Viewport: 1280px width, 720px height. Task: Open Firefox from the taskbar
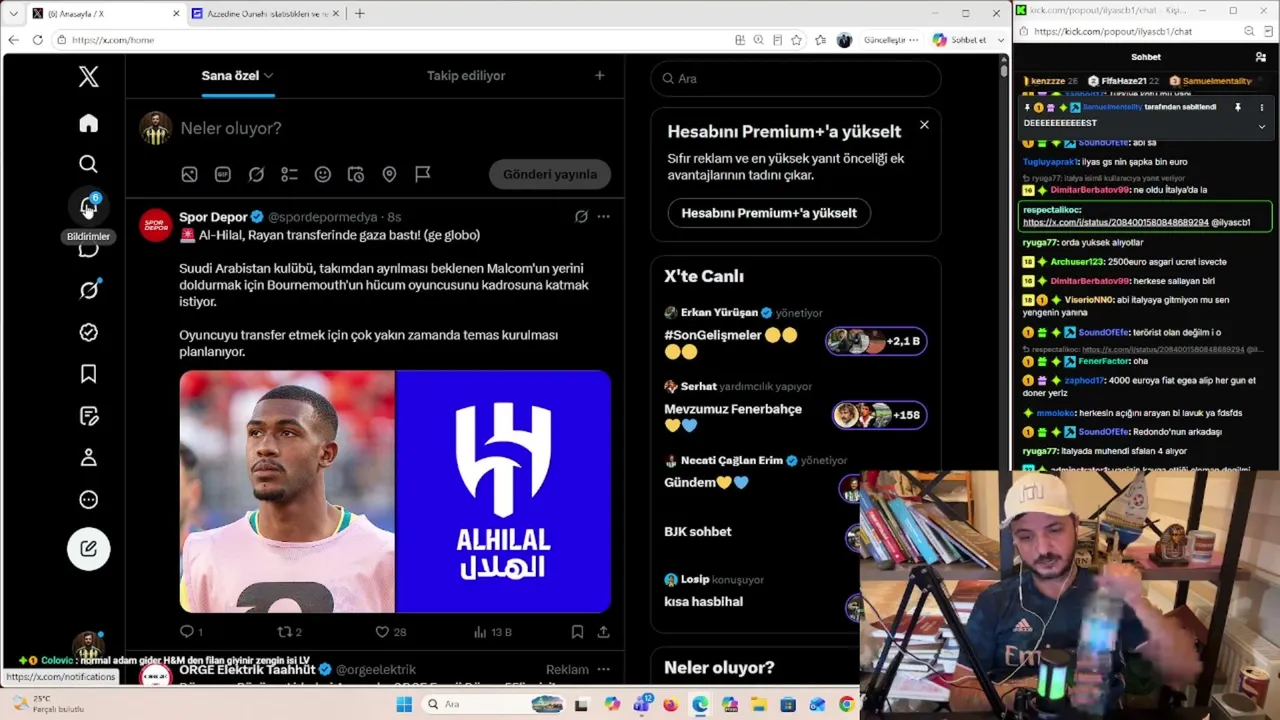tap(671, 705)
